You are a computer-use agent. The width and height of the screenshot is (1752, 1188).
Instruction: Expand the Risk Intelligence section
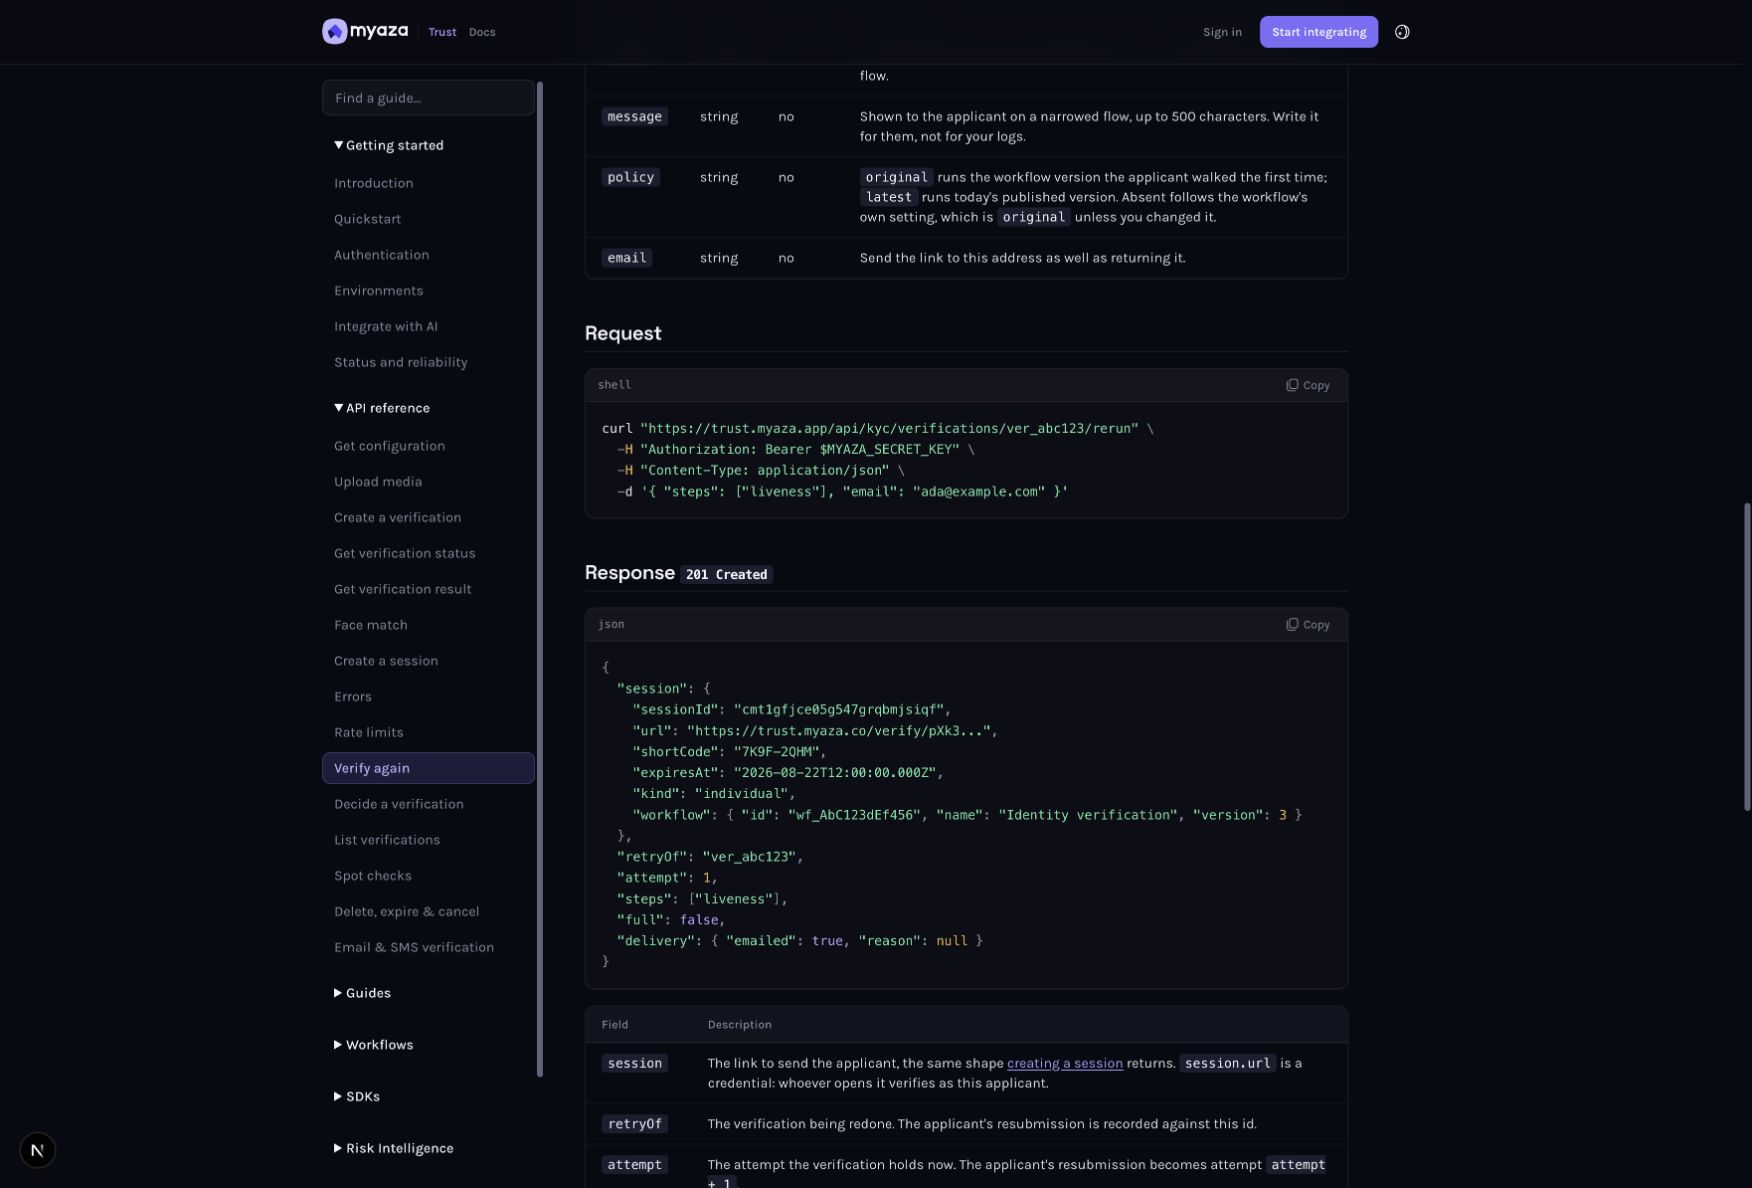(394, 1149)
